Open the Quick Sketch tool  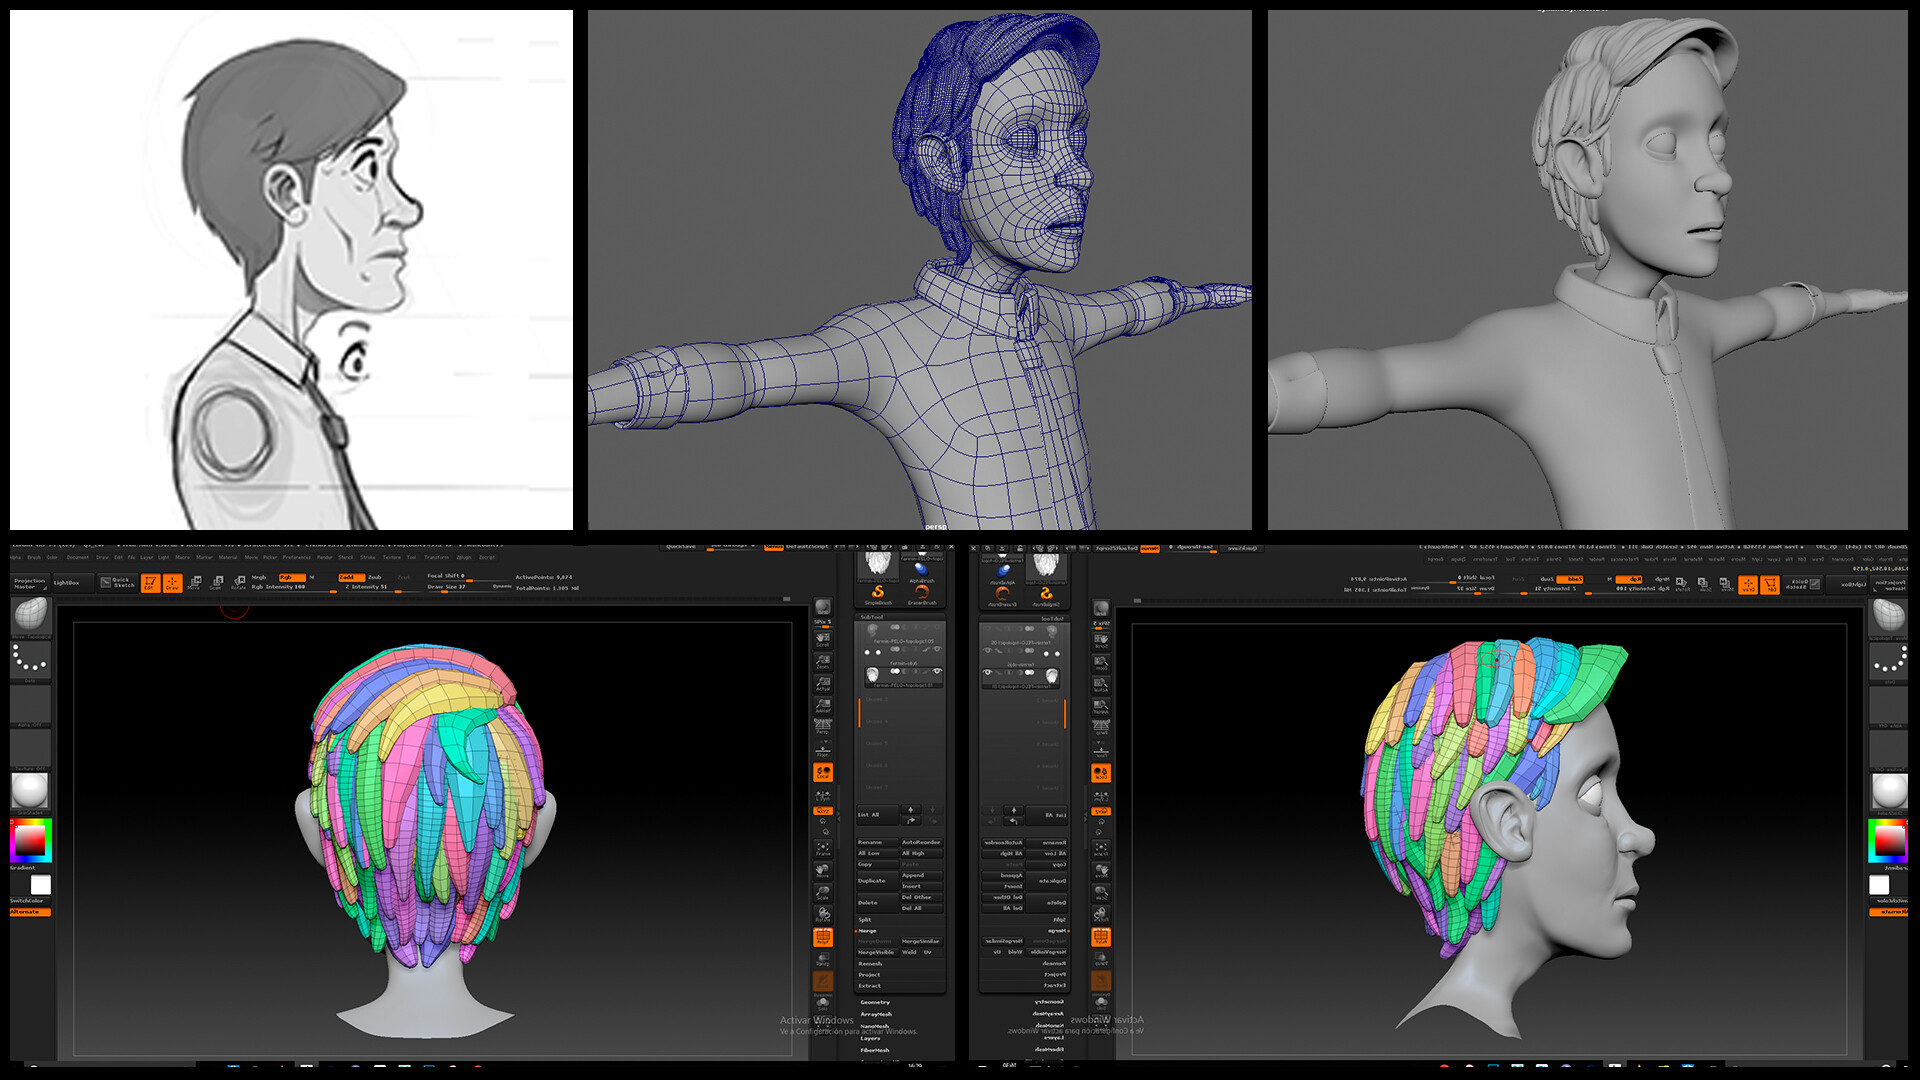click(118, 582)
